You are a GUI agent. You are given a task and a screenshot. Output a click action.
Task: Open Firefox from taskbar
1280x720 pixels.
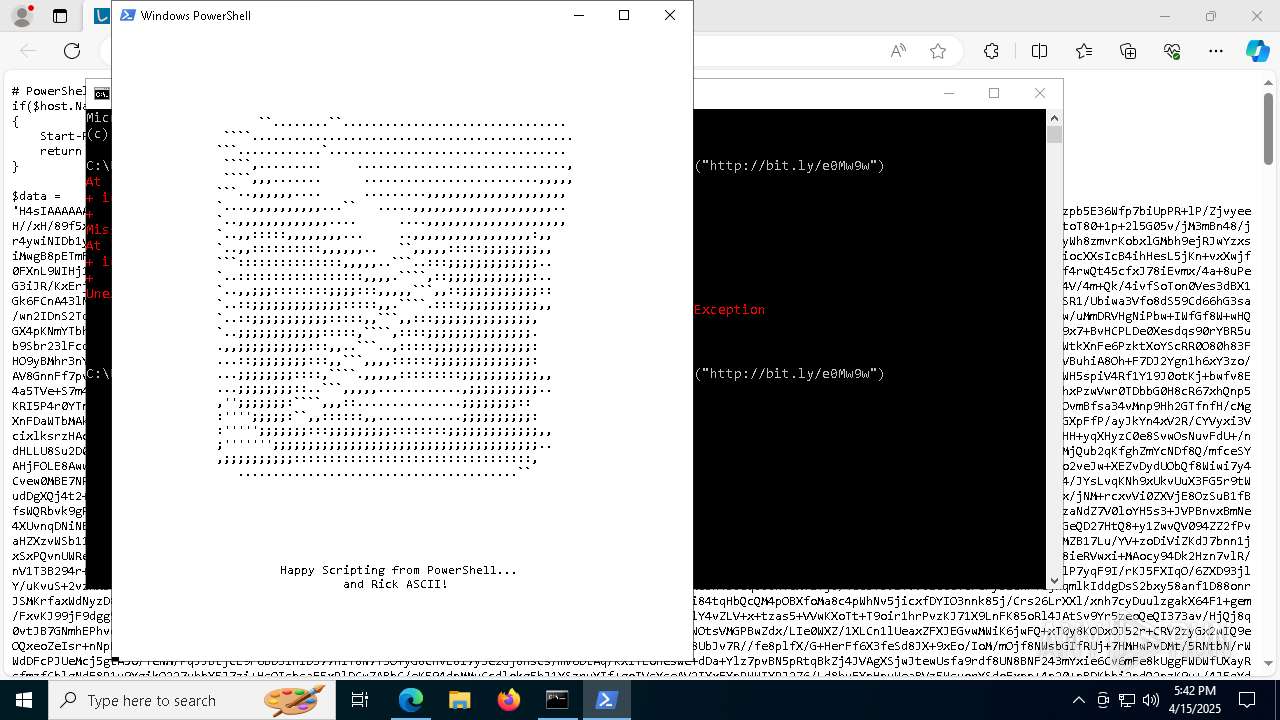(x=508, y=700)
